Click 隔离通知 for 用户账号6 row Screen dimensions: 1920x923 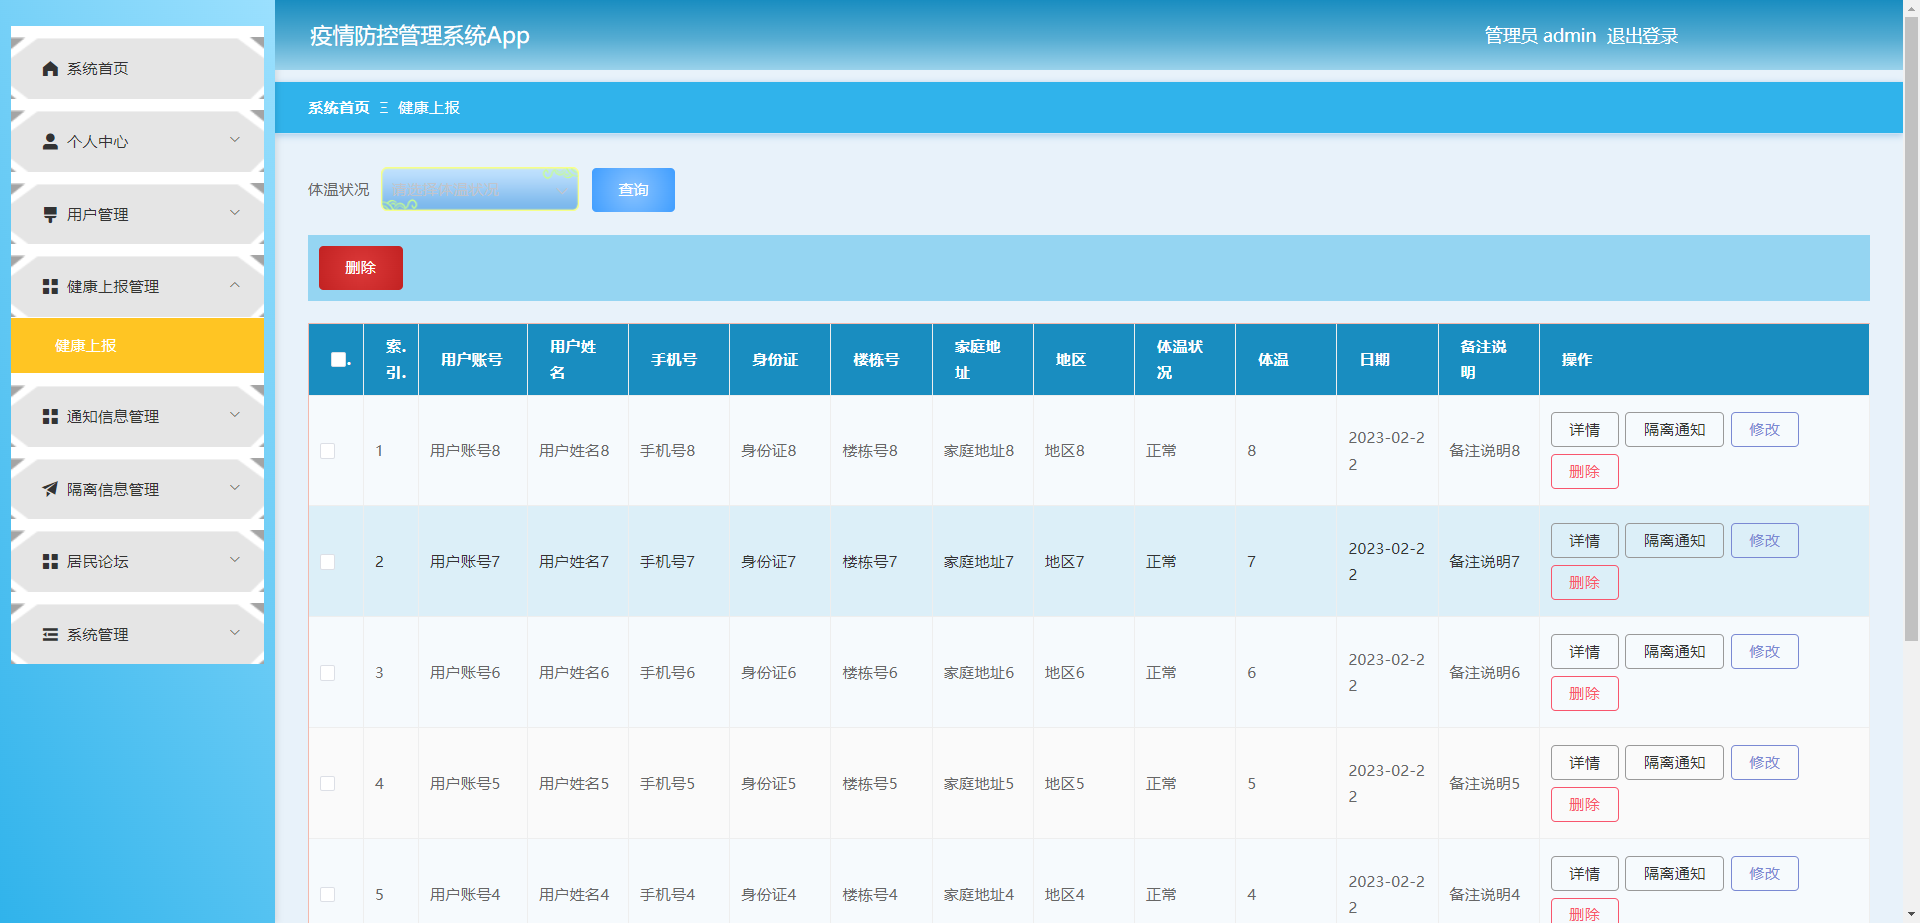point(1674,652)
